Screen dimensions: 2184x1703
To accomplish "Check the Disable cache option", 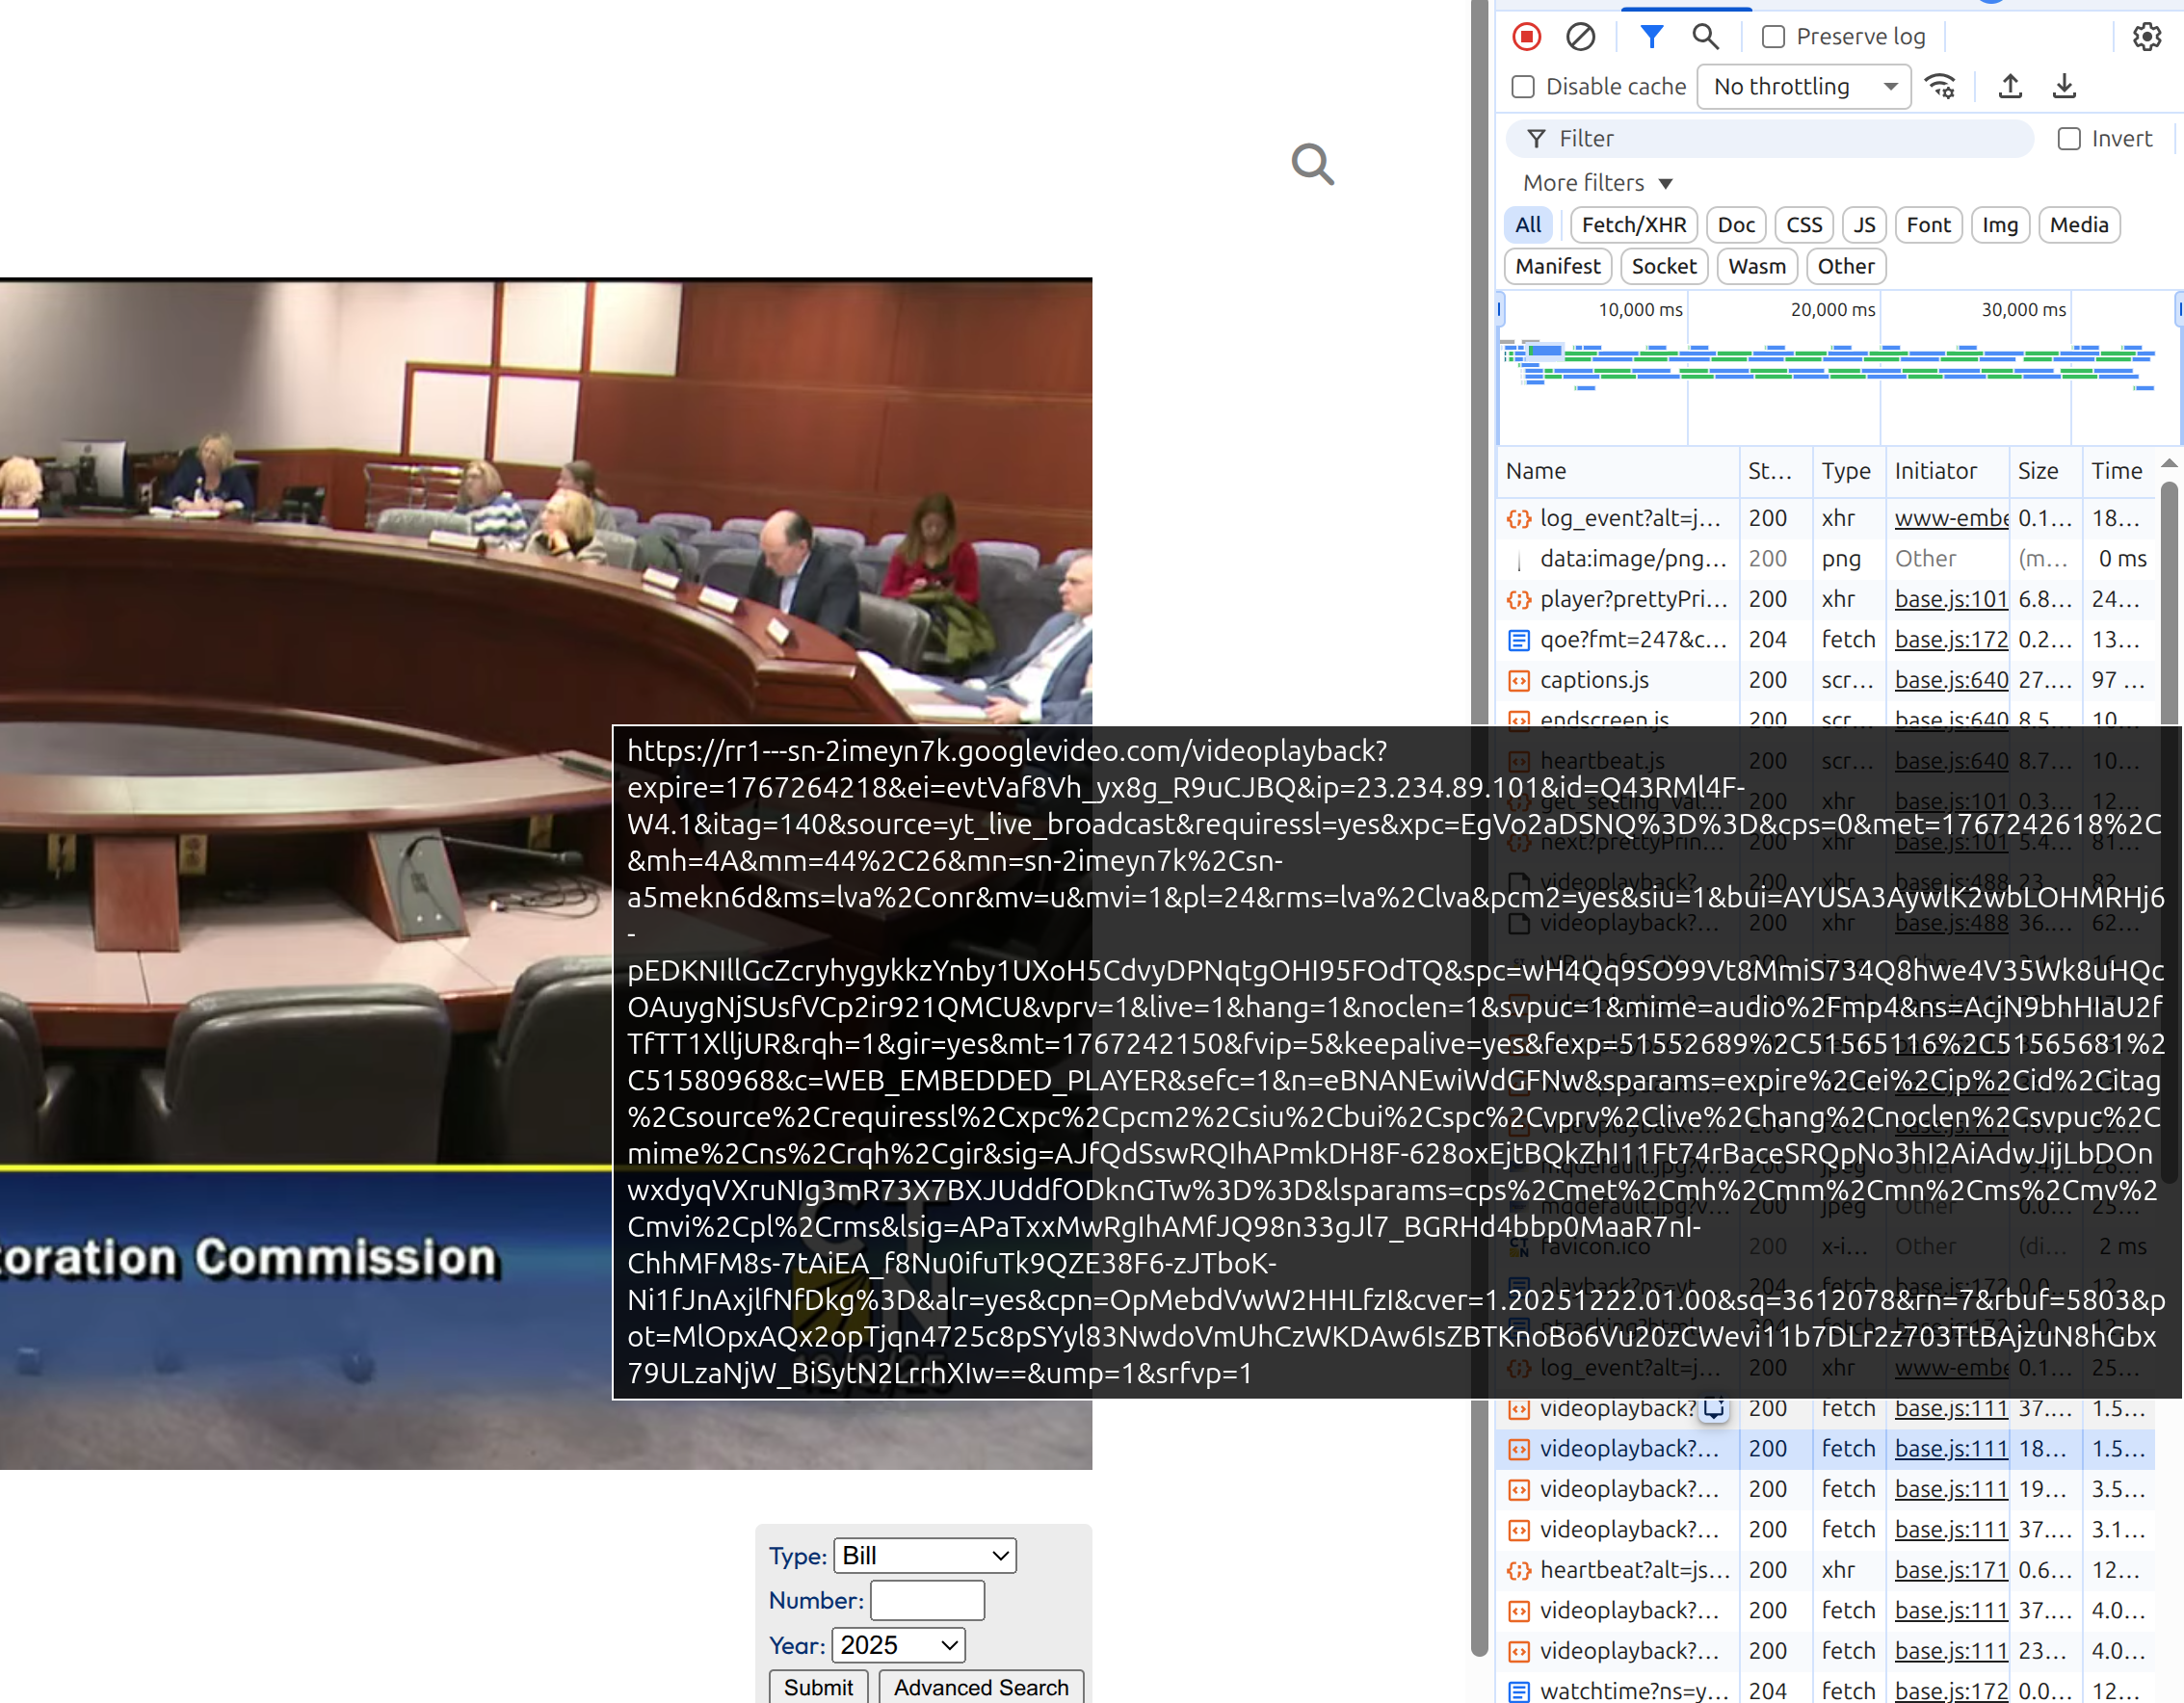I will [x=1523, y=87].
